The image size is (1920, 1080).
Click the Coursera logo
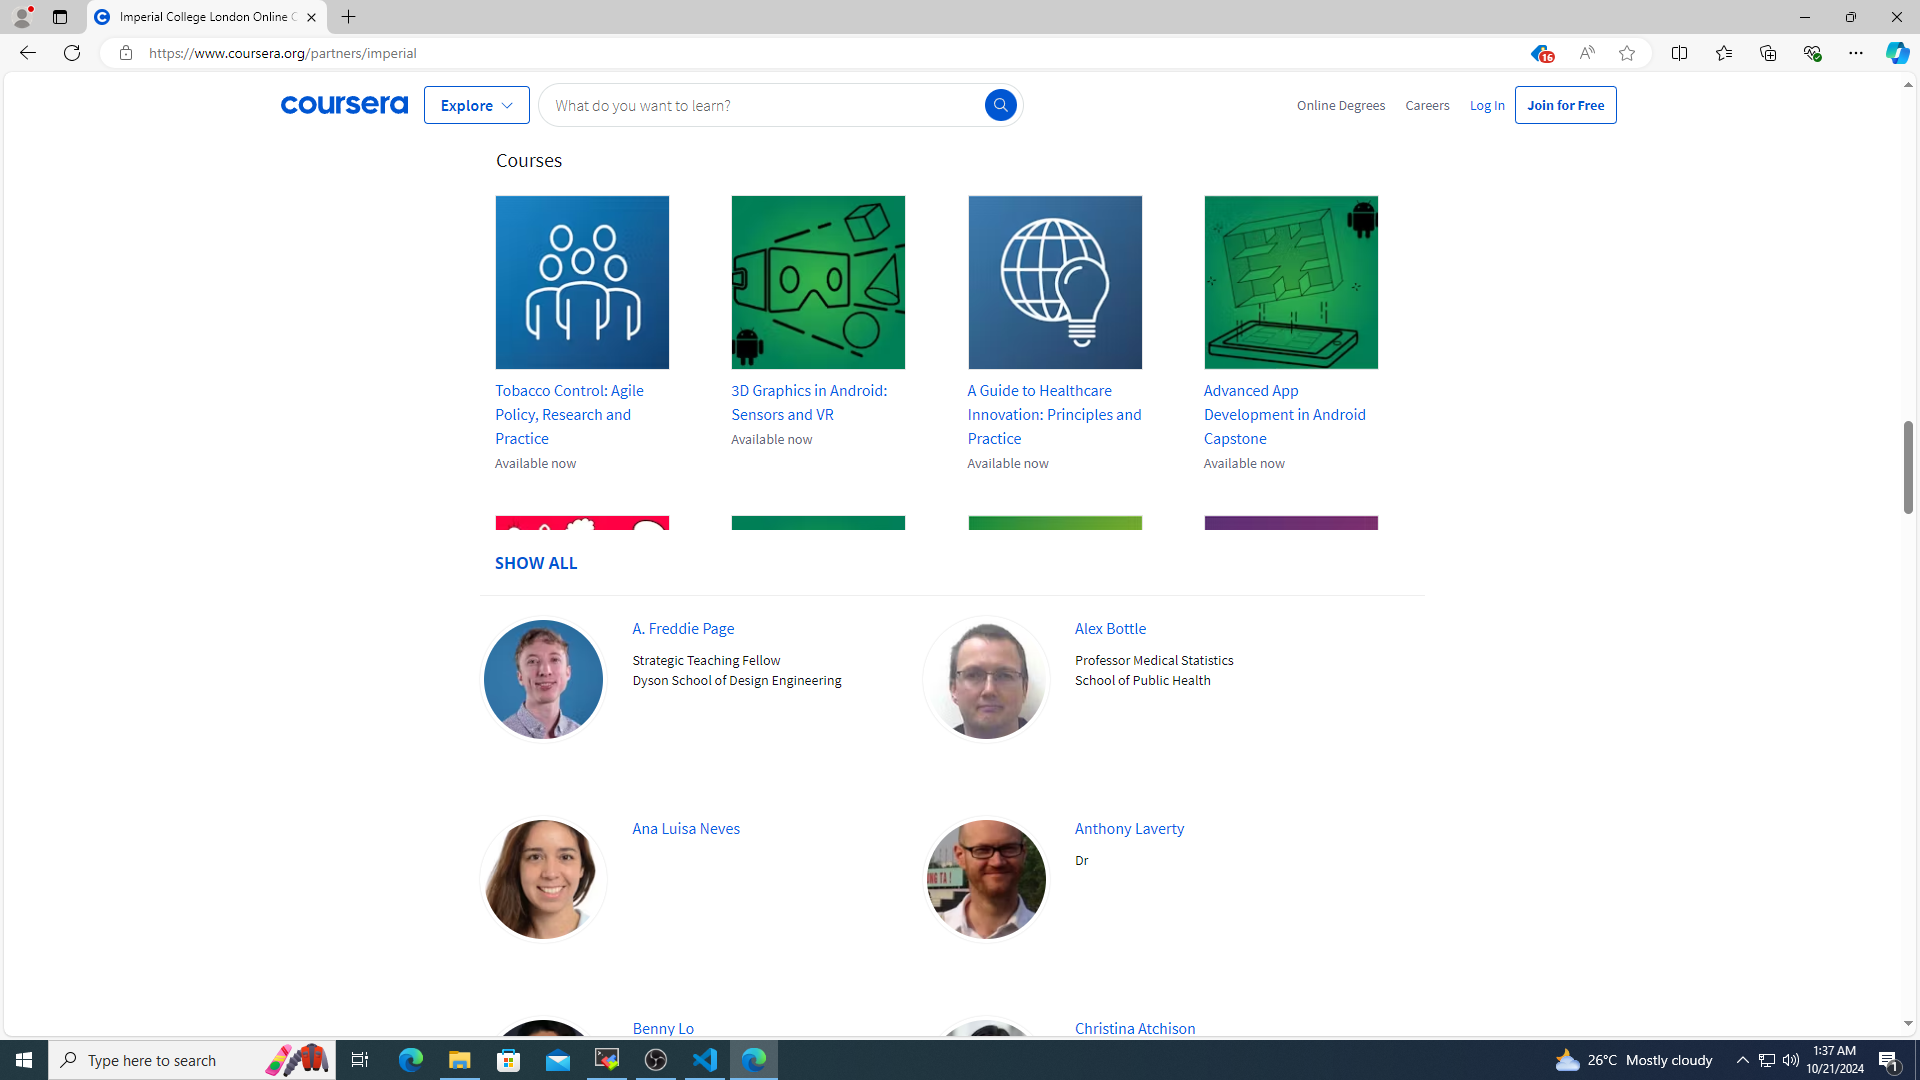tap(344, 105)
